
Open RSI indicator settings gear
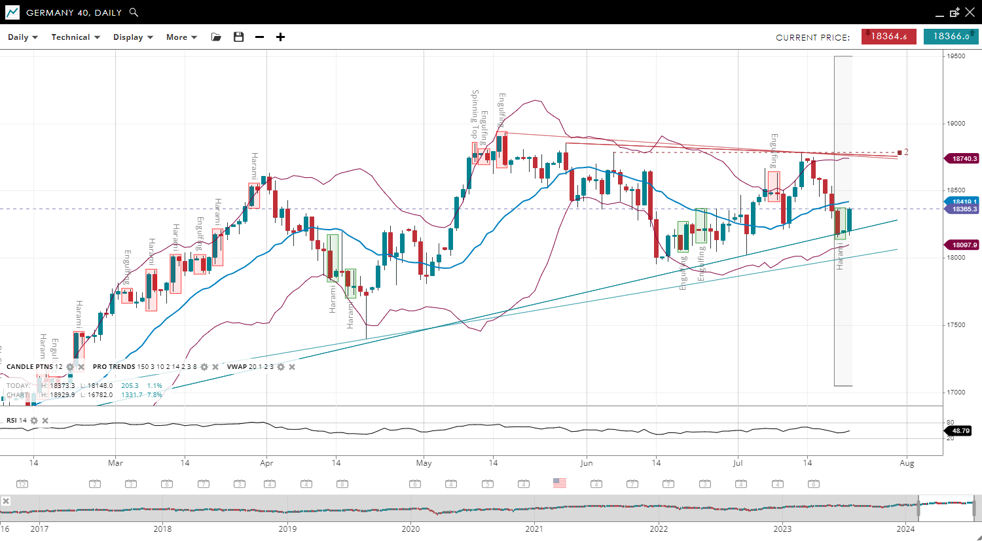pyautogui.click(x=34, y=421)
